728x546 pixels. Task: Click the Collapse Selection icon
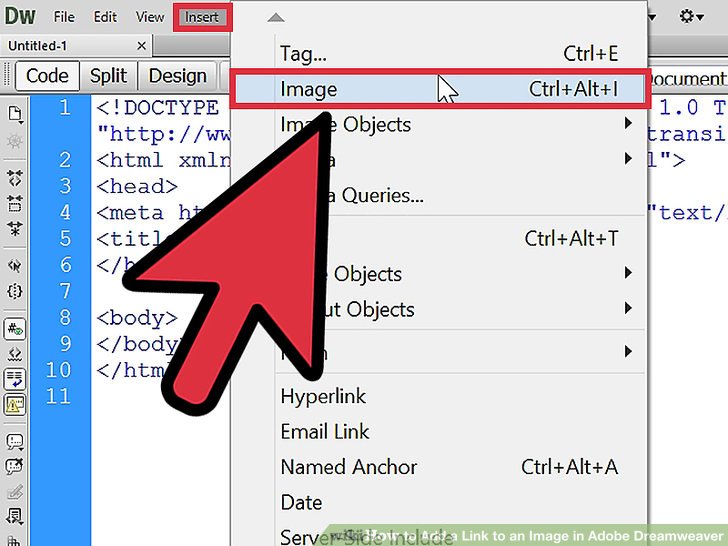point(15,204)
